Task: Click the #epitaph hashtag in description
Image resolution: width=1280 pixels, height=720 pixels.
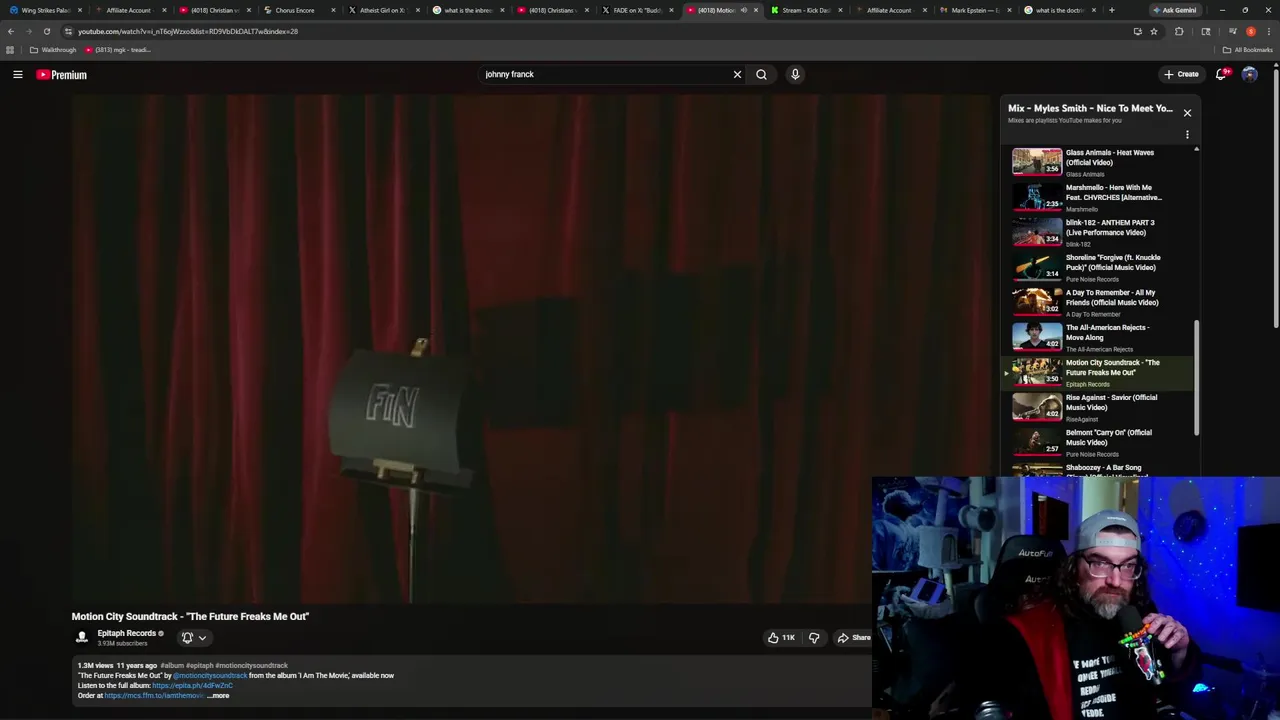Action: pos(199,665)
